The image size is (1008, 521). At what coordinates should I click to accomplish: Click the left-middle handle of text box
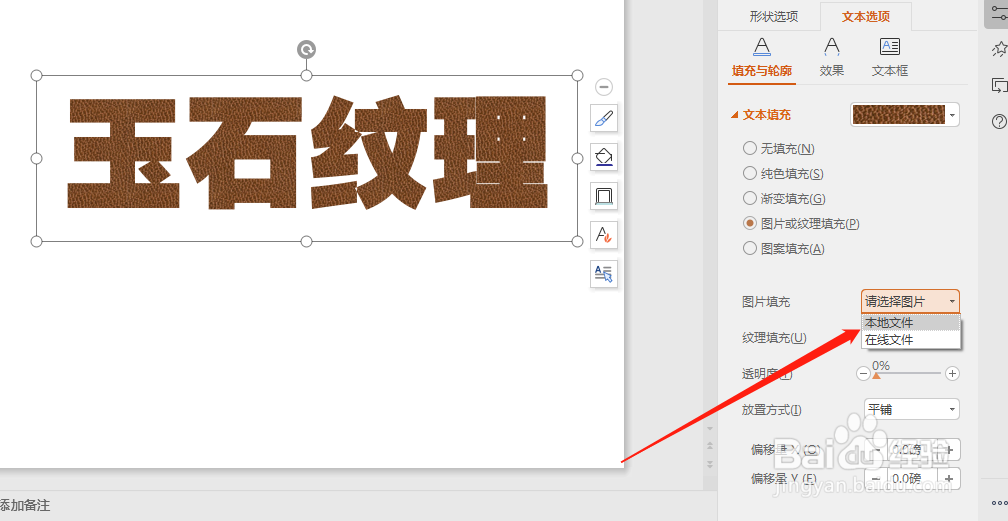click(37, 158)
